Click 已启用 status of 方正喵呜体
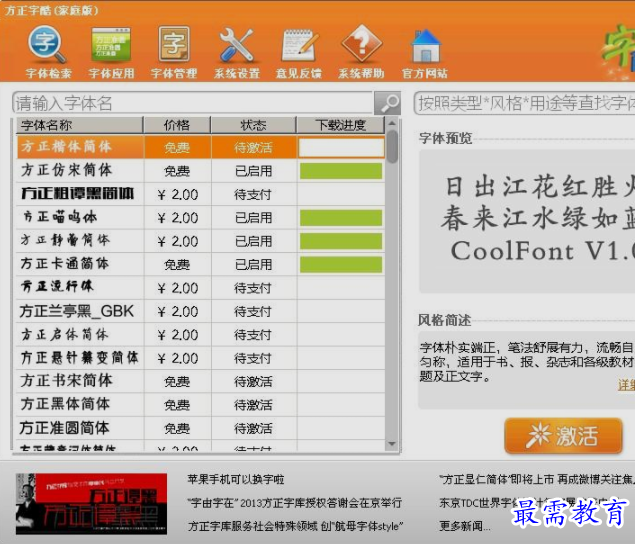 tap(253, 218)
